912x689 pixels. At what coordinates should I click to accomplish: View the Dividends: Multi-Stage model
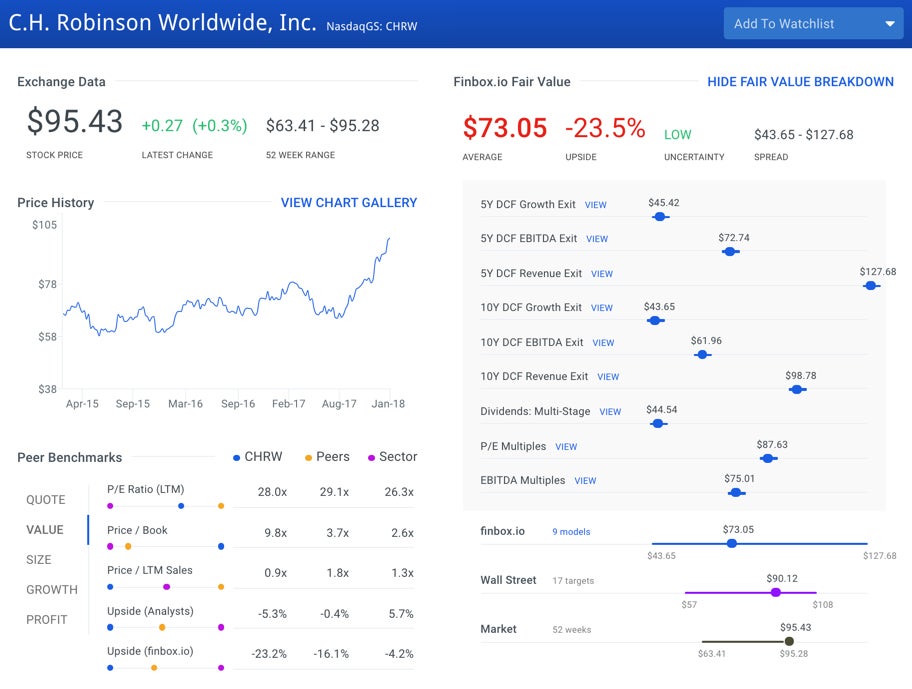coord(610,412)
